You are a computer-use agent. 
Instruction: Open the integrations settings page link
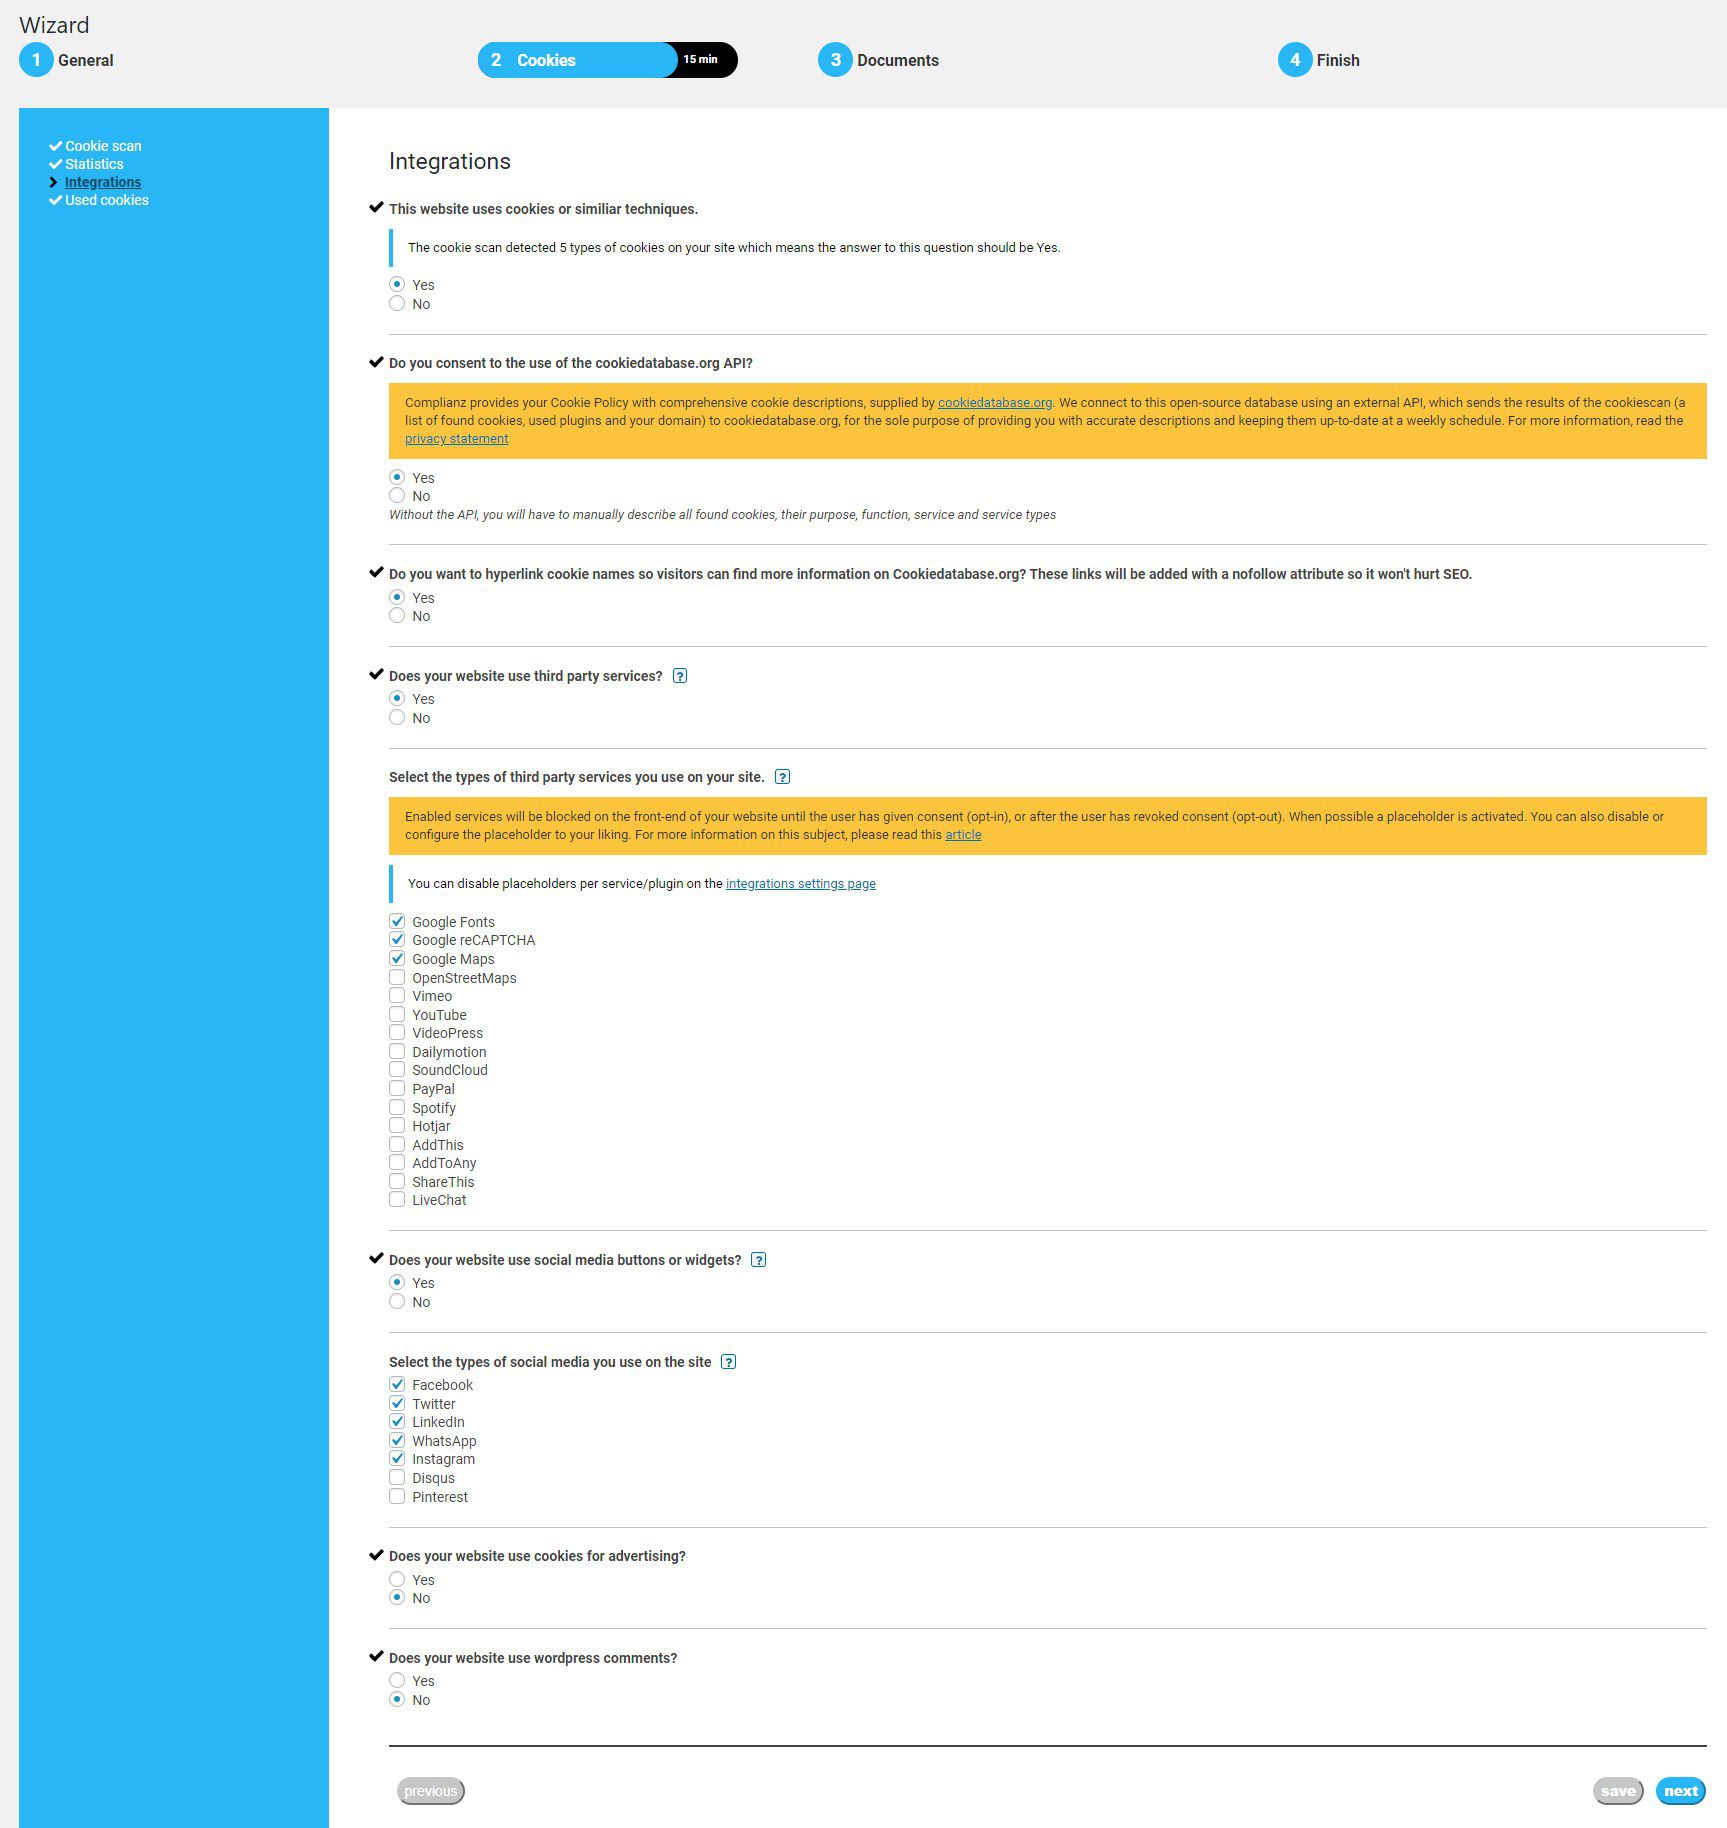(x=801, y=883)
